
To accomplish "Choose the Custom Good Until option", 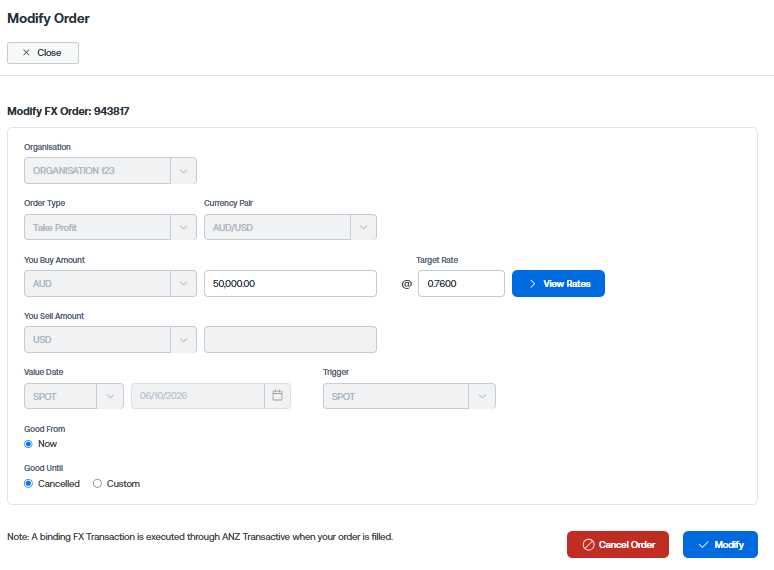I will [x=97, y=484].
